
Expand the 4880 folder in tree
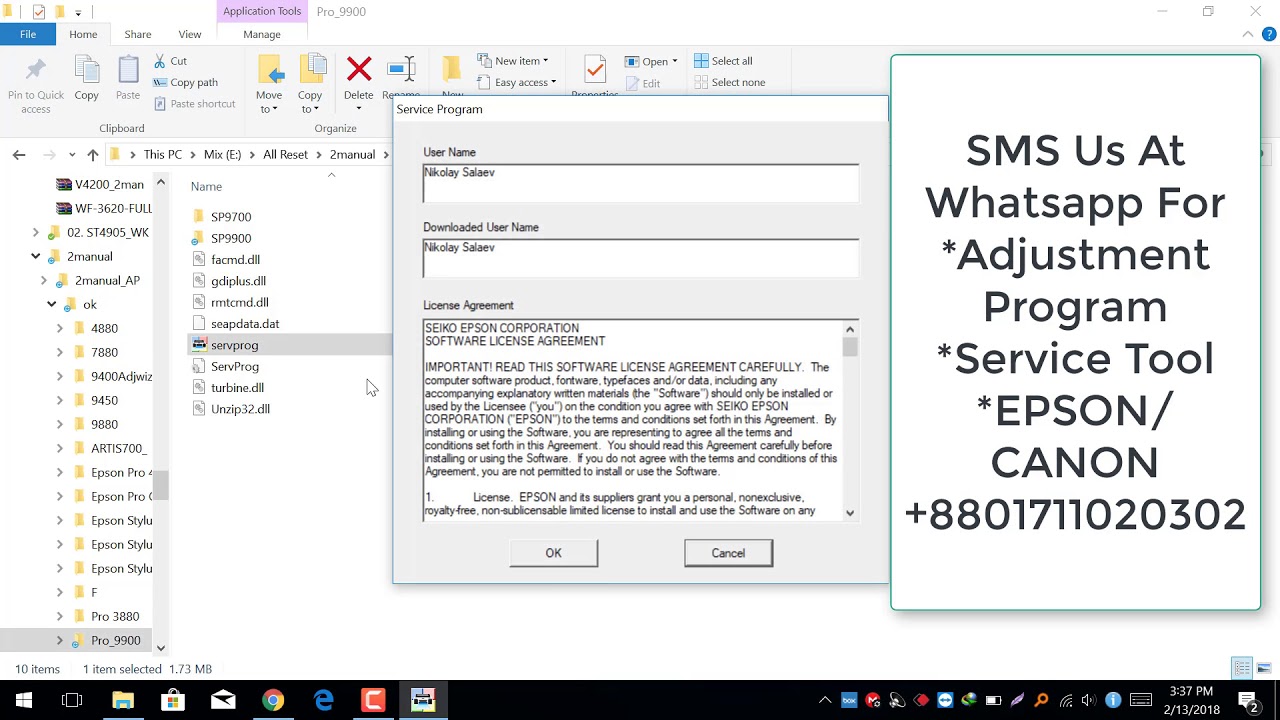point(59,328)
